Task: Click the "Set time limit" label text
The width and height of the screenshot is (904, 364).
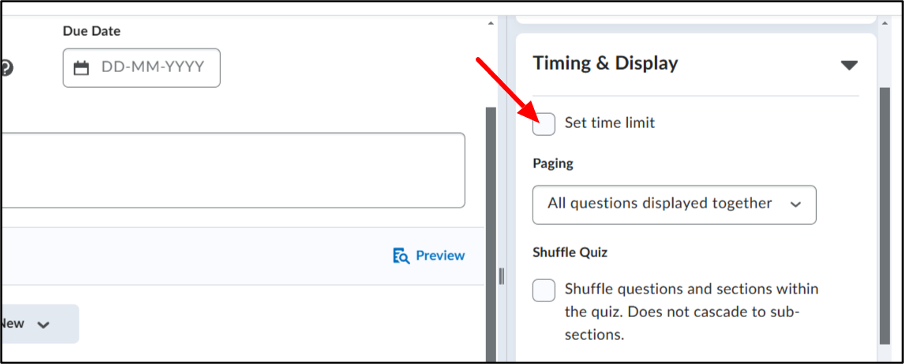Action: 609,123
